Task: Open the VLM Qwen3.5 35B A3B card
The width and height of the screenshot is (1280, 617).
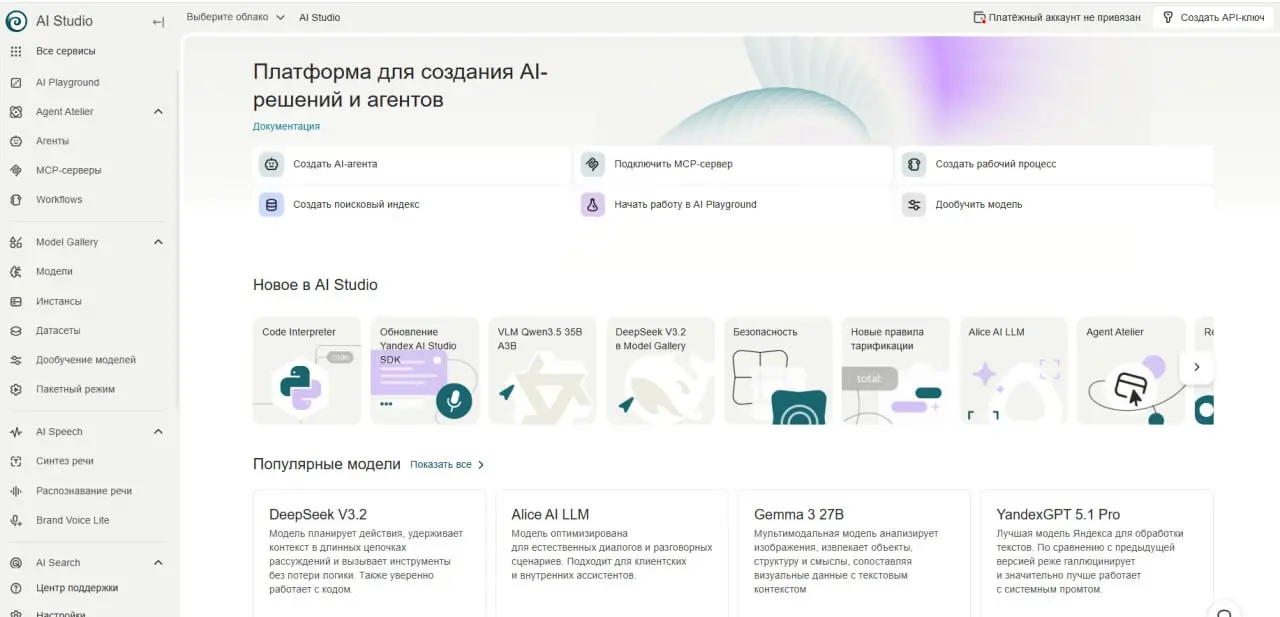Action: (x=542, y=370)
